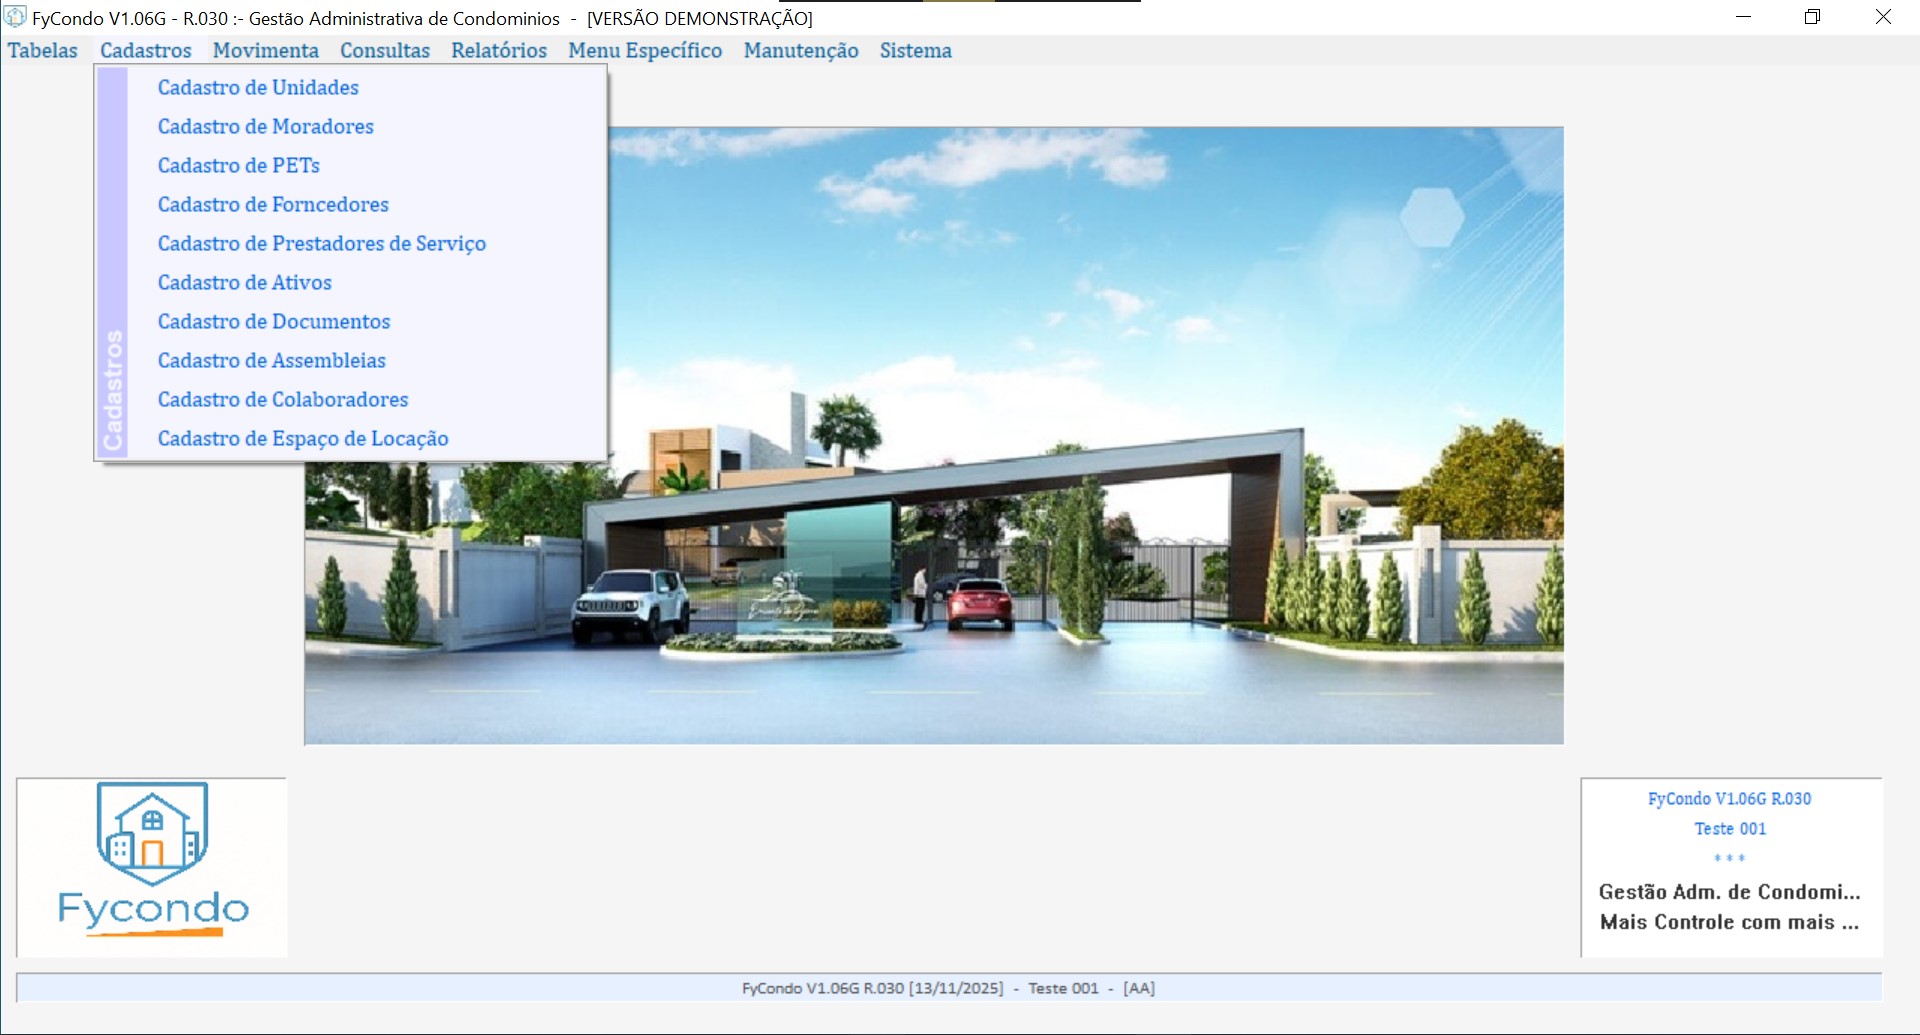Viewport: 1920px width, 1035px height.
Task: Expand the Tabelas menu
Action: click(42, 51)
